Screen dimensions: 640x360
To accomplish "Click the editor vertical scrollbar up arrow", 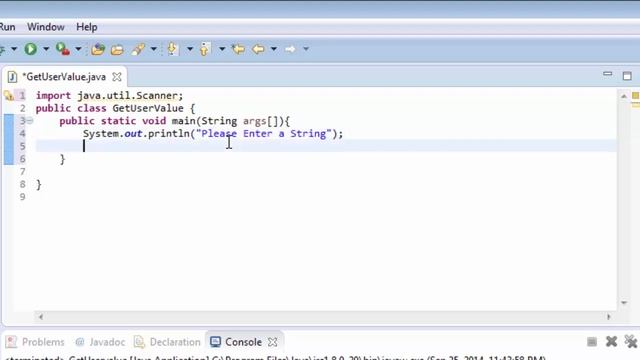I will tap(624, 96).
